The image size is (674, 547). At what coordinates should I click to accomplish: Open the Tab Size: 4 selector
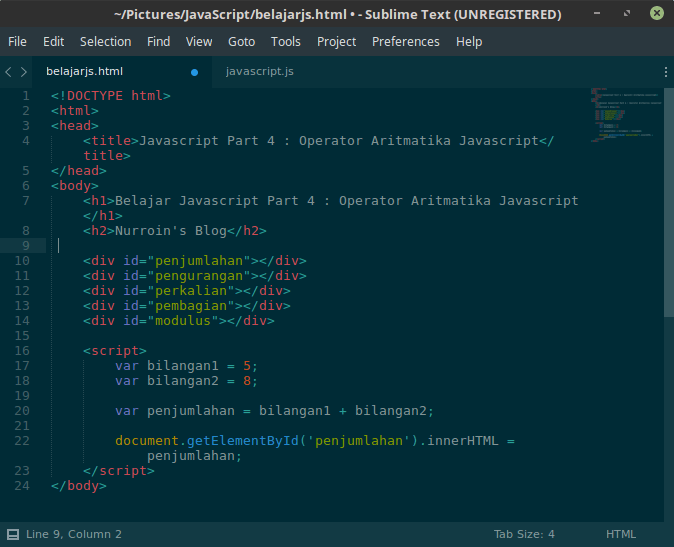pyautogui.click(x=524, y=534)
